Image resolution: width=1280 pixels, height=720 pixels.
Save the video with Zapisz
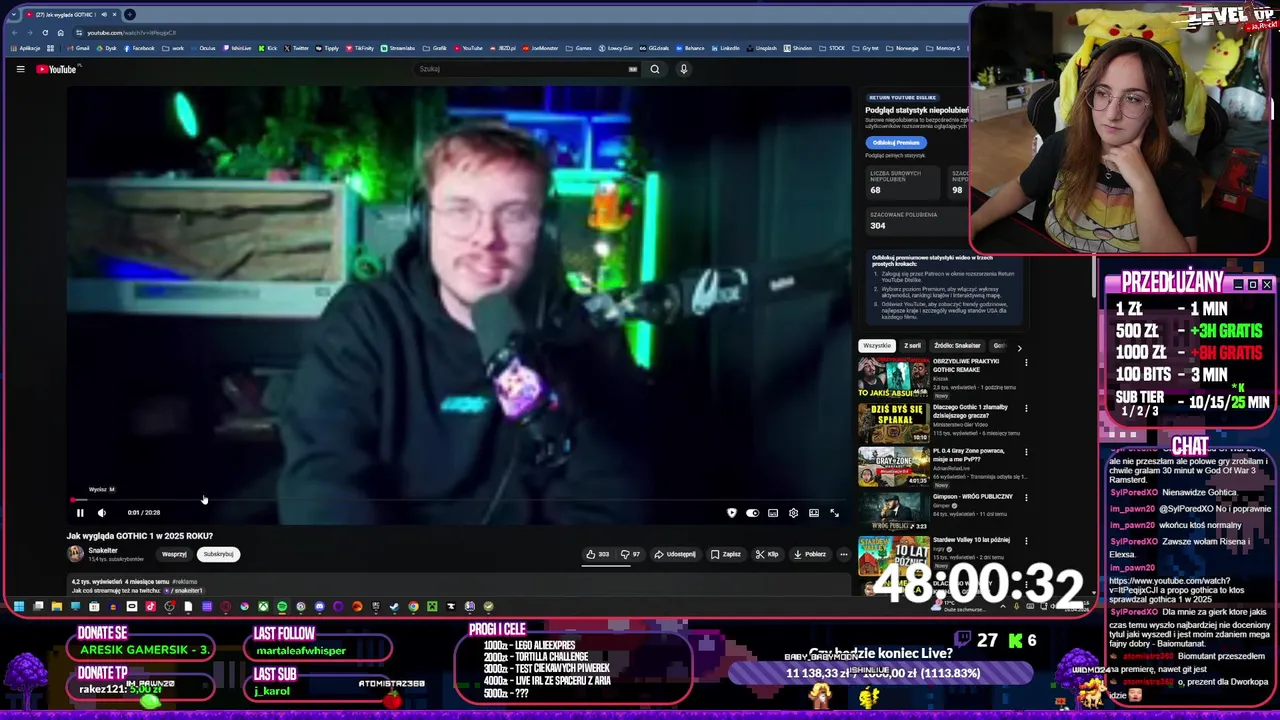726,554
